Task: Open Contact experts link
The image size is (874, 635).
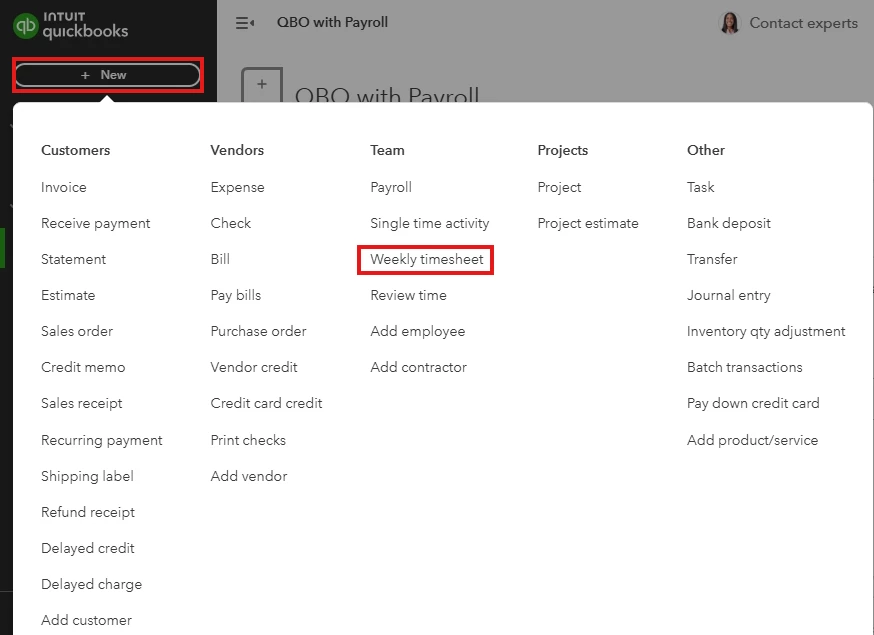Action: pos(803,23)
